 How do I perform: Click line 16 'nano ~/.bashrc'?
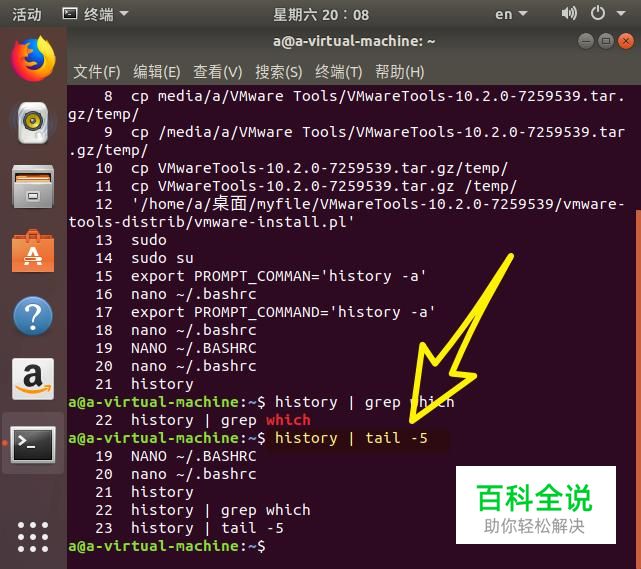[x=176, y=294]
